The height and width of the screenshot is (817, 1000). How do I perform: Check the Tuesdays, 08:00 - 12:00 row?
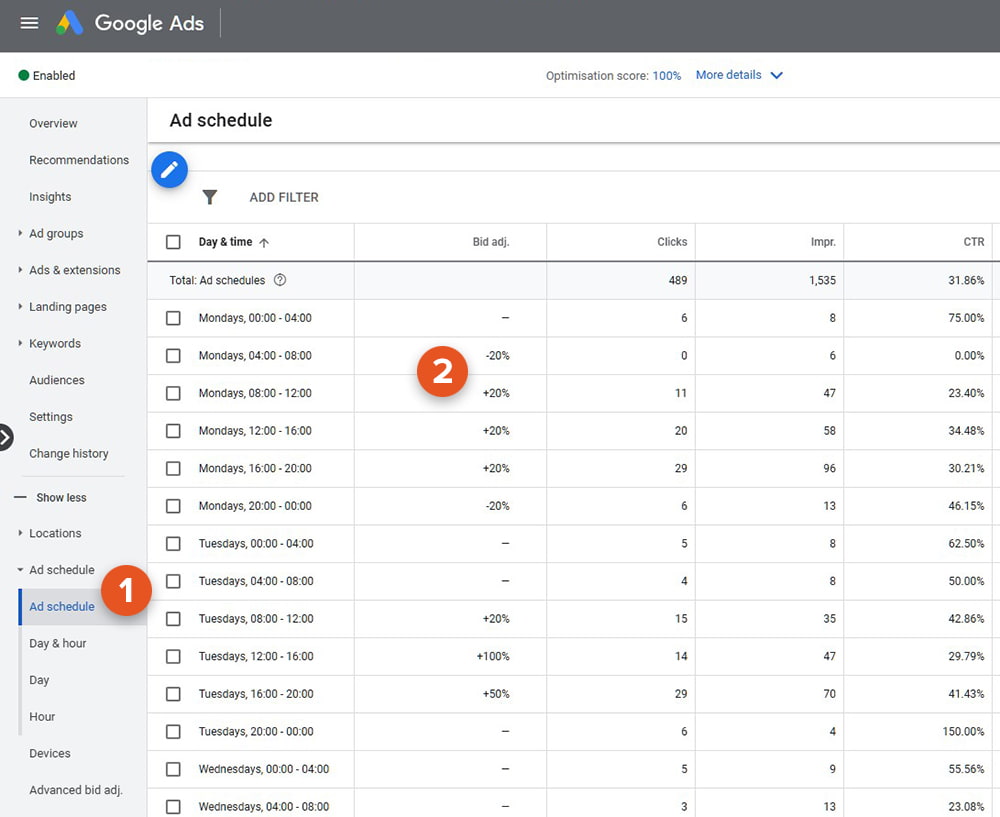point(173,619)
